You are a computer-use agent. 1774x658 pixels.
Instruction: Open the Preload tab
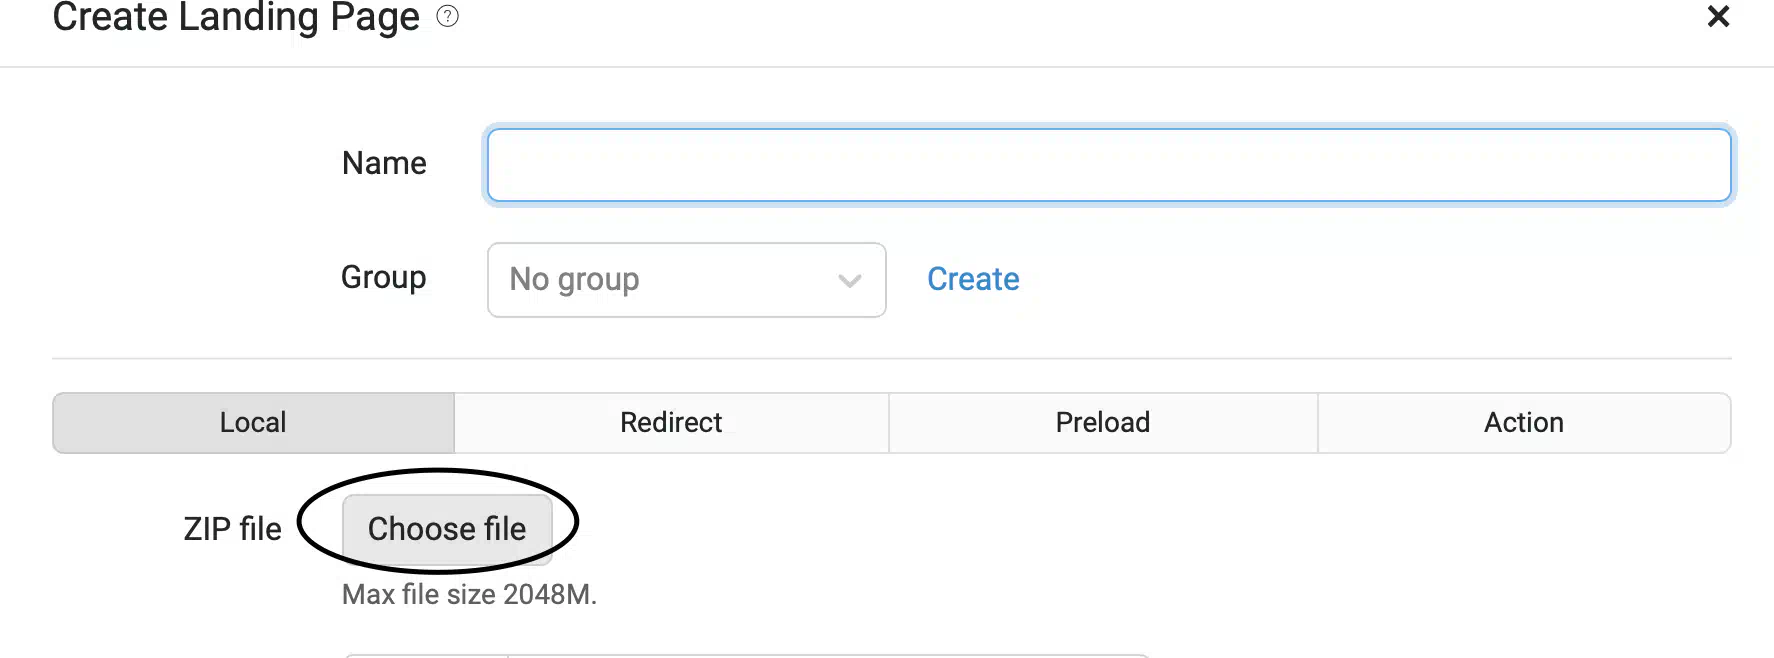pos(1103,422)
